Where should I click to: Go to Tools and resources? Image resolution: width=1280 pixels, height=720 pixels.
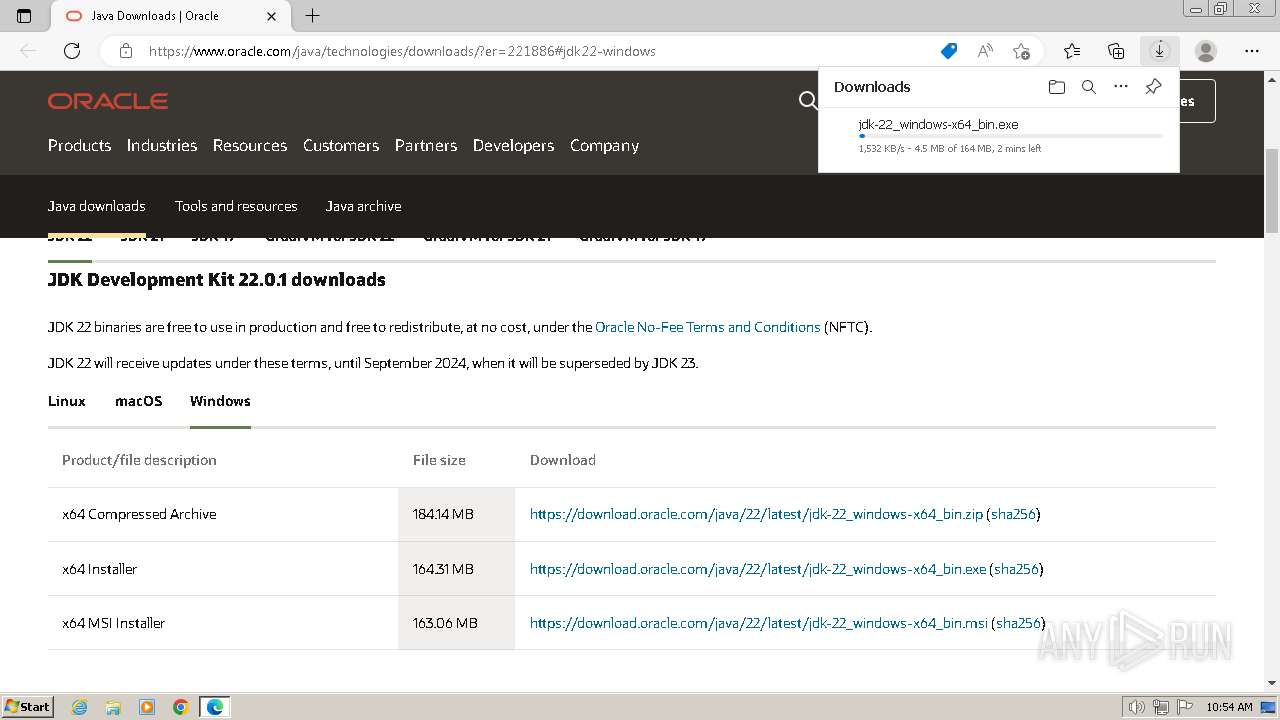click(x=236, y=206)
